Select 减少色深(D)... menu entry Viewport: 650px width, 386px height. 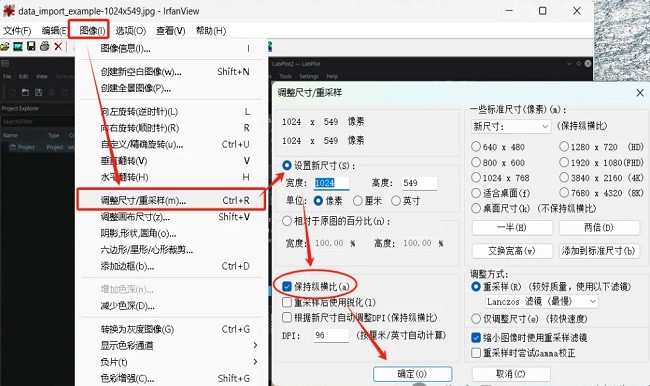click(172, 306)
